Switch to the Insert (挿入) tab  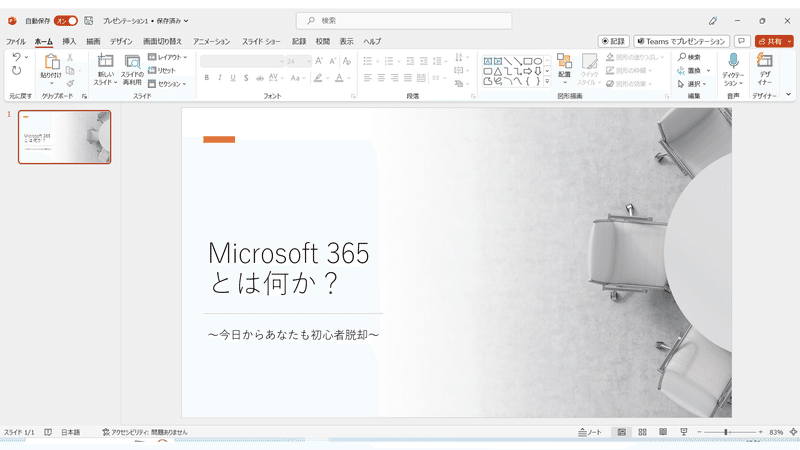(x=69, y=41)
